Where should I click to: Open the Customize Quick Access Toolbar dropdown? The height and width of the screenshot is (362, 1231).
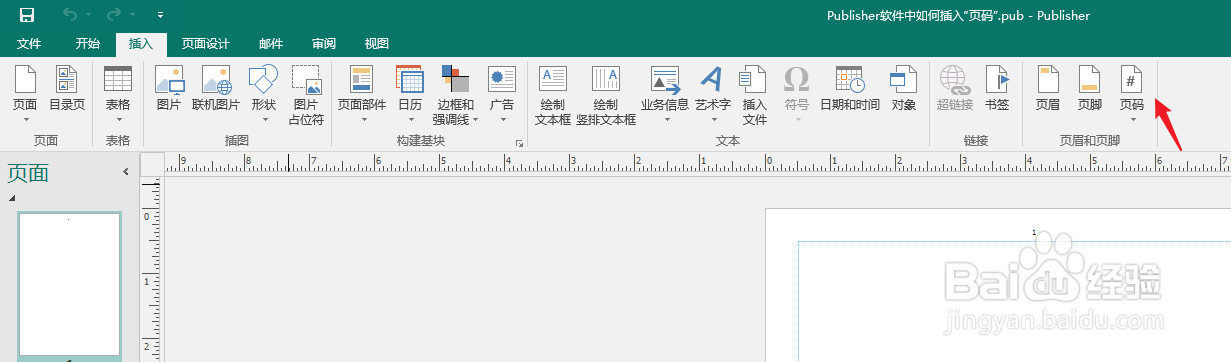161,16
